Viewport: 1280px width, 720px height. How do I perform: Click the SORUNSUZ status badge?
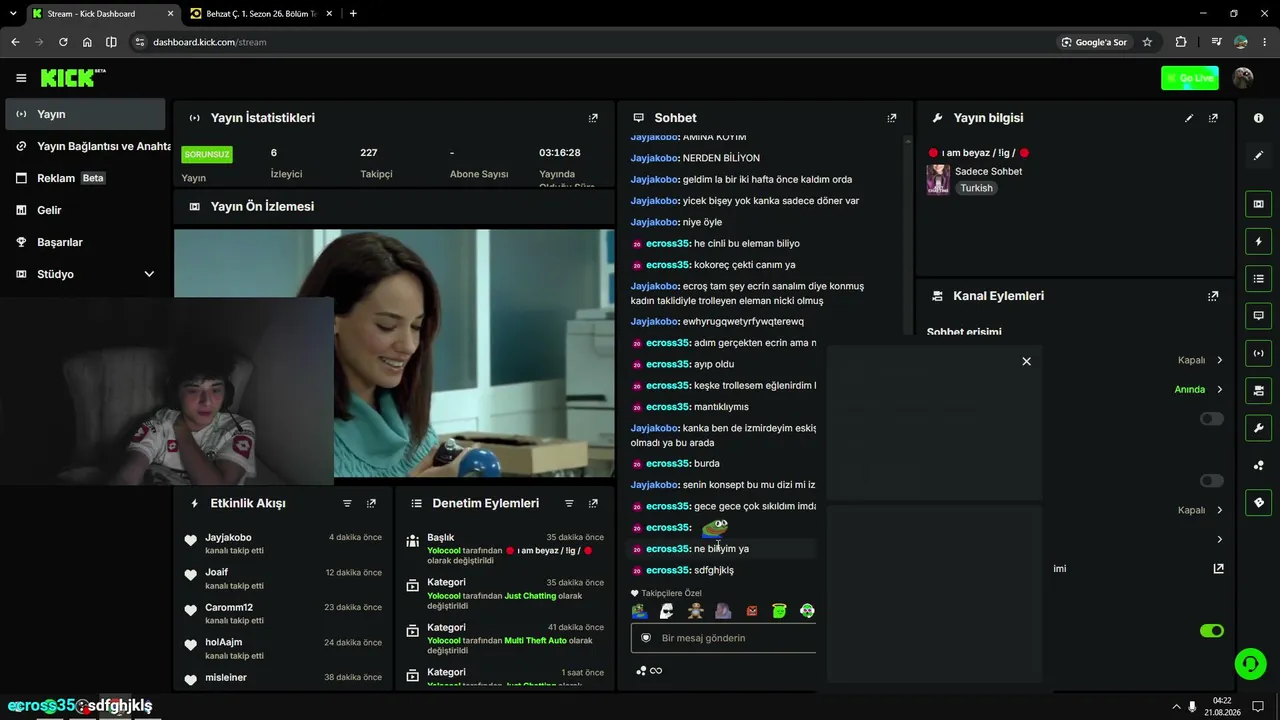click(207, 155)
